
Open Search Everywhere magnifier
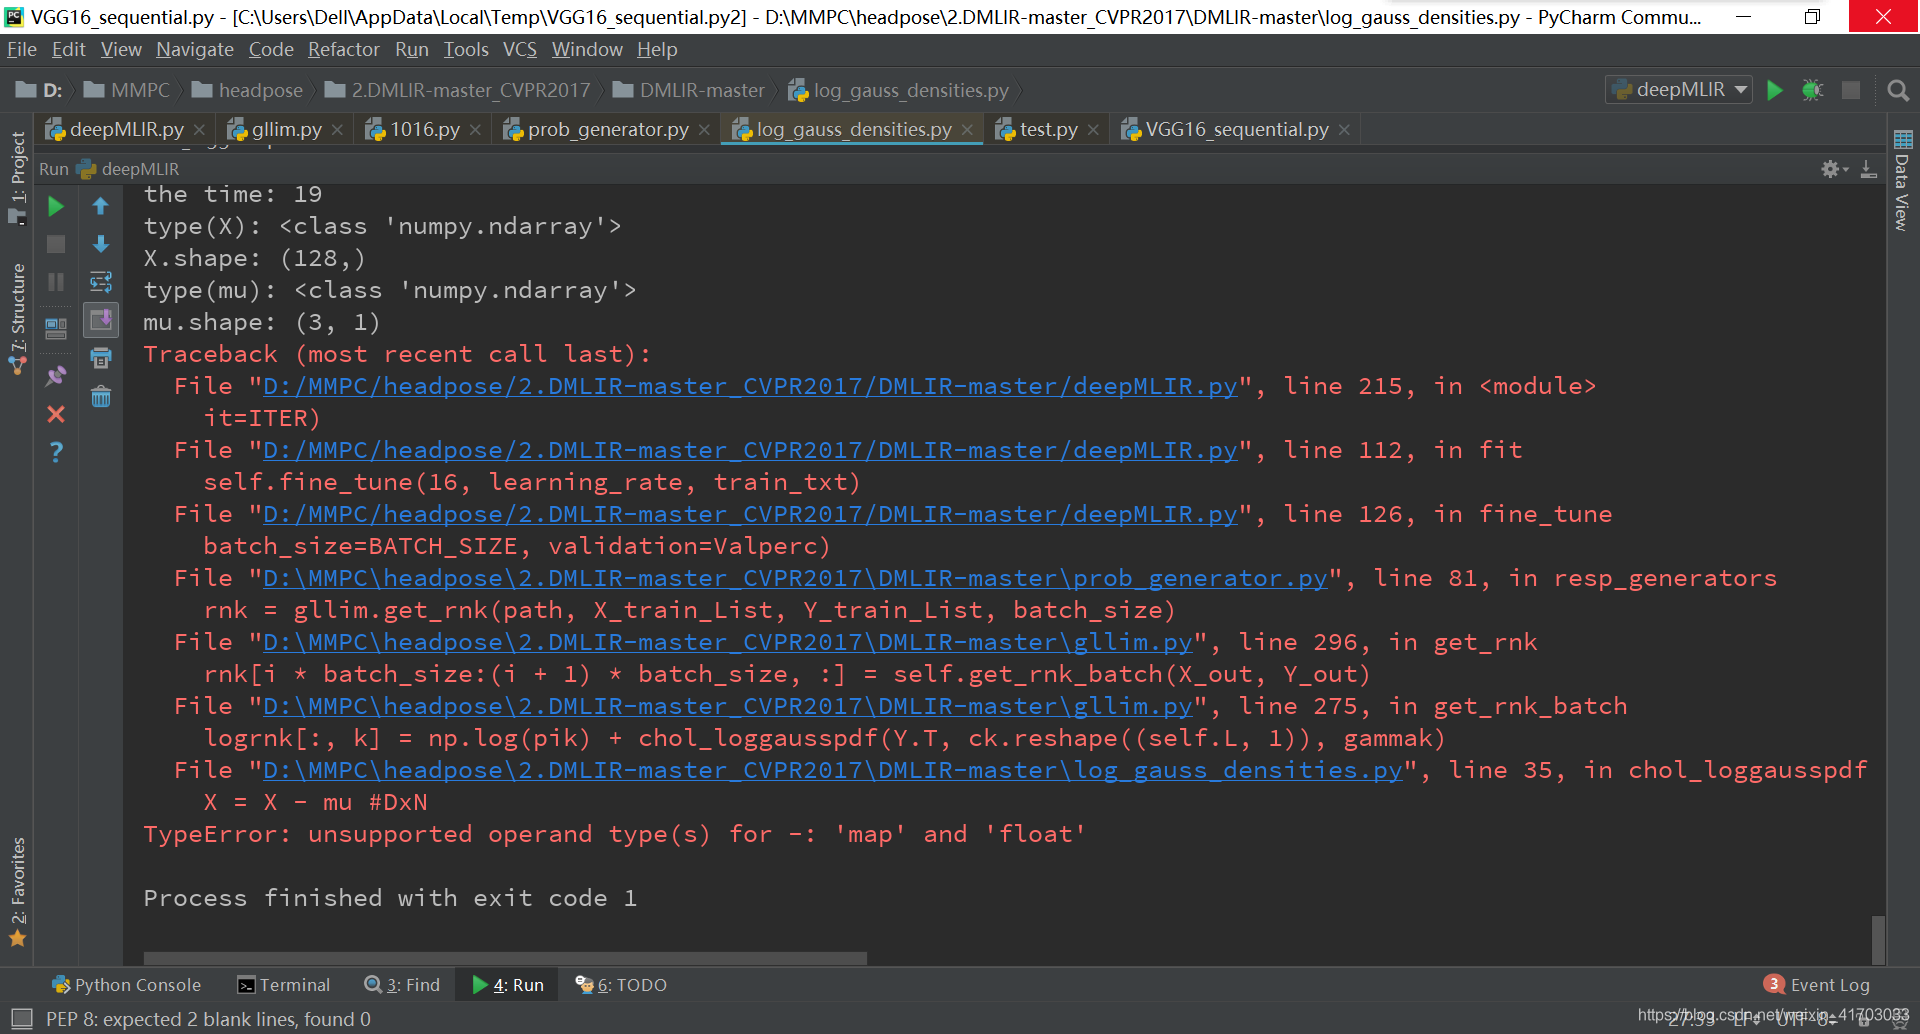click(x=1897, y=91)
